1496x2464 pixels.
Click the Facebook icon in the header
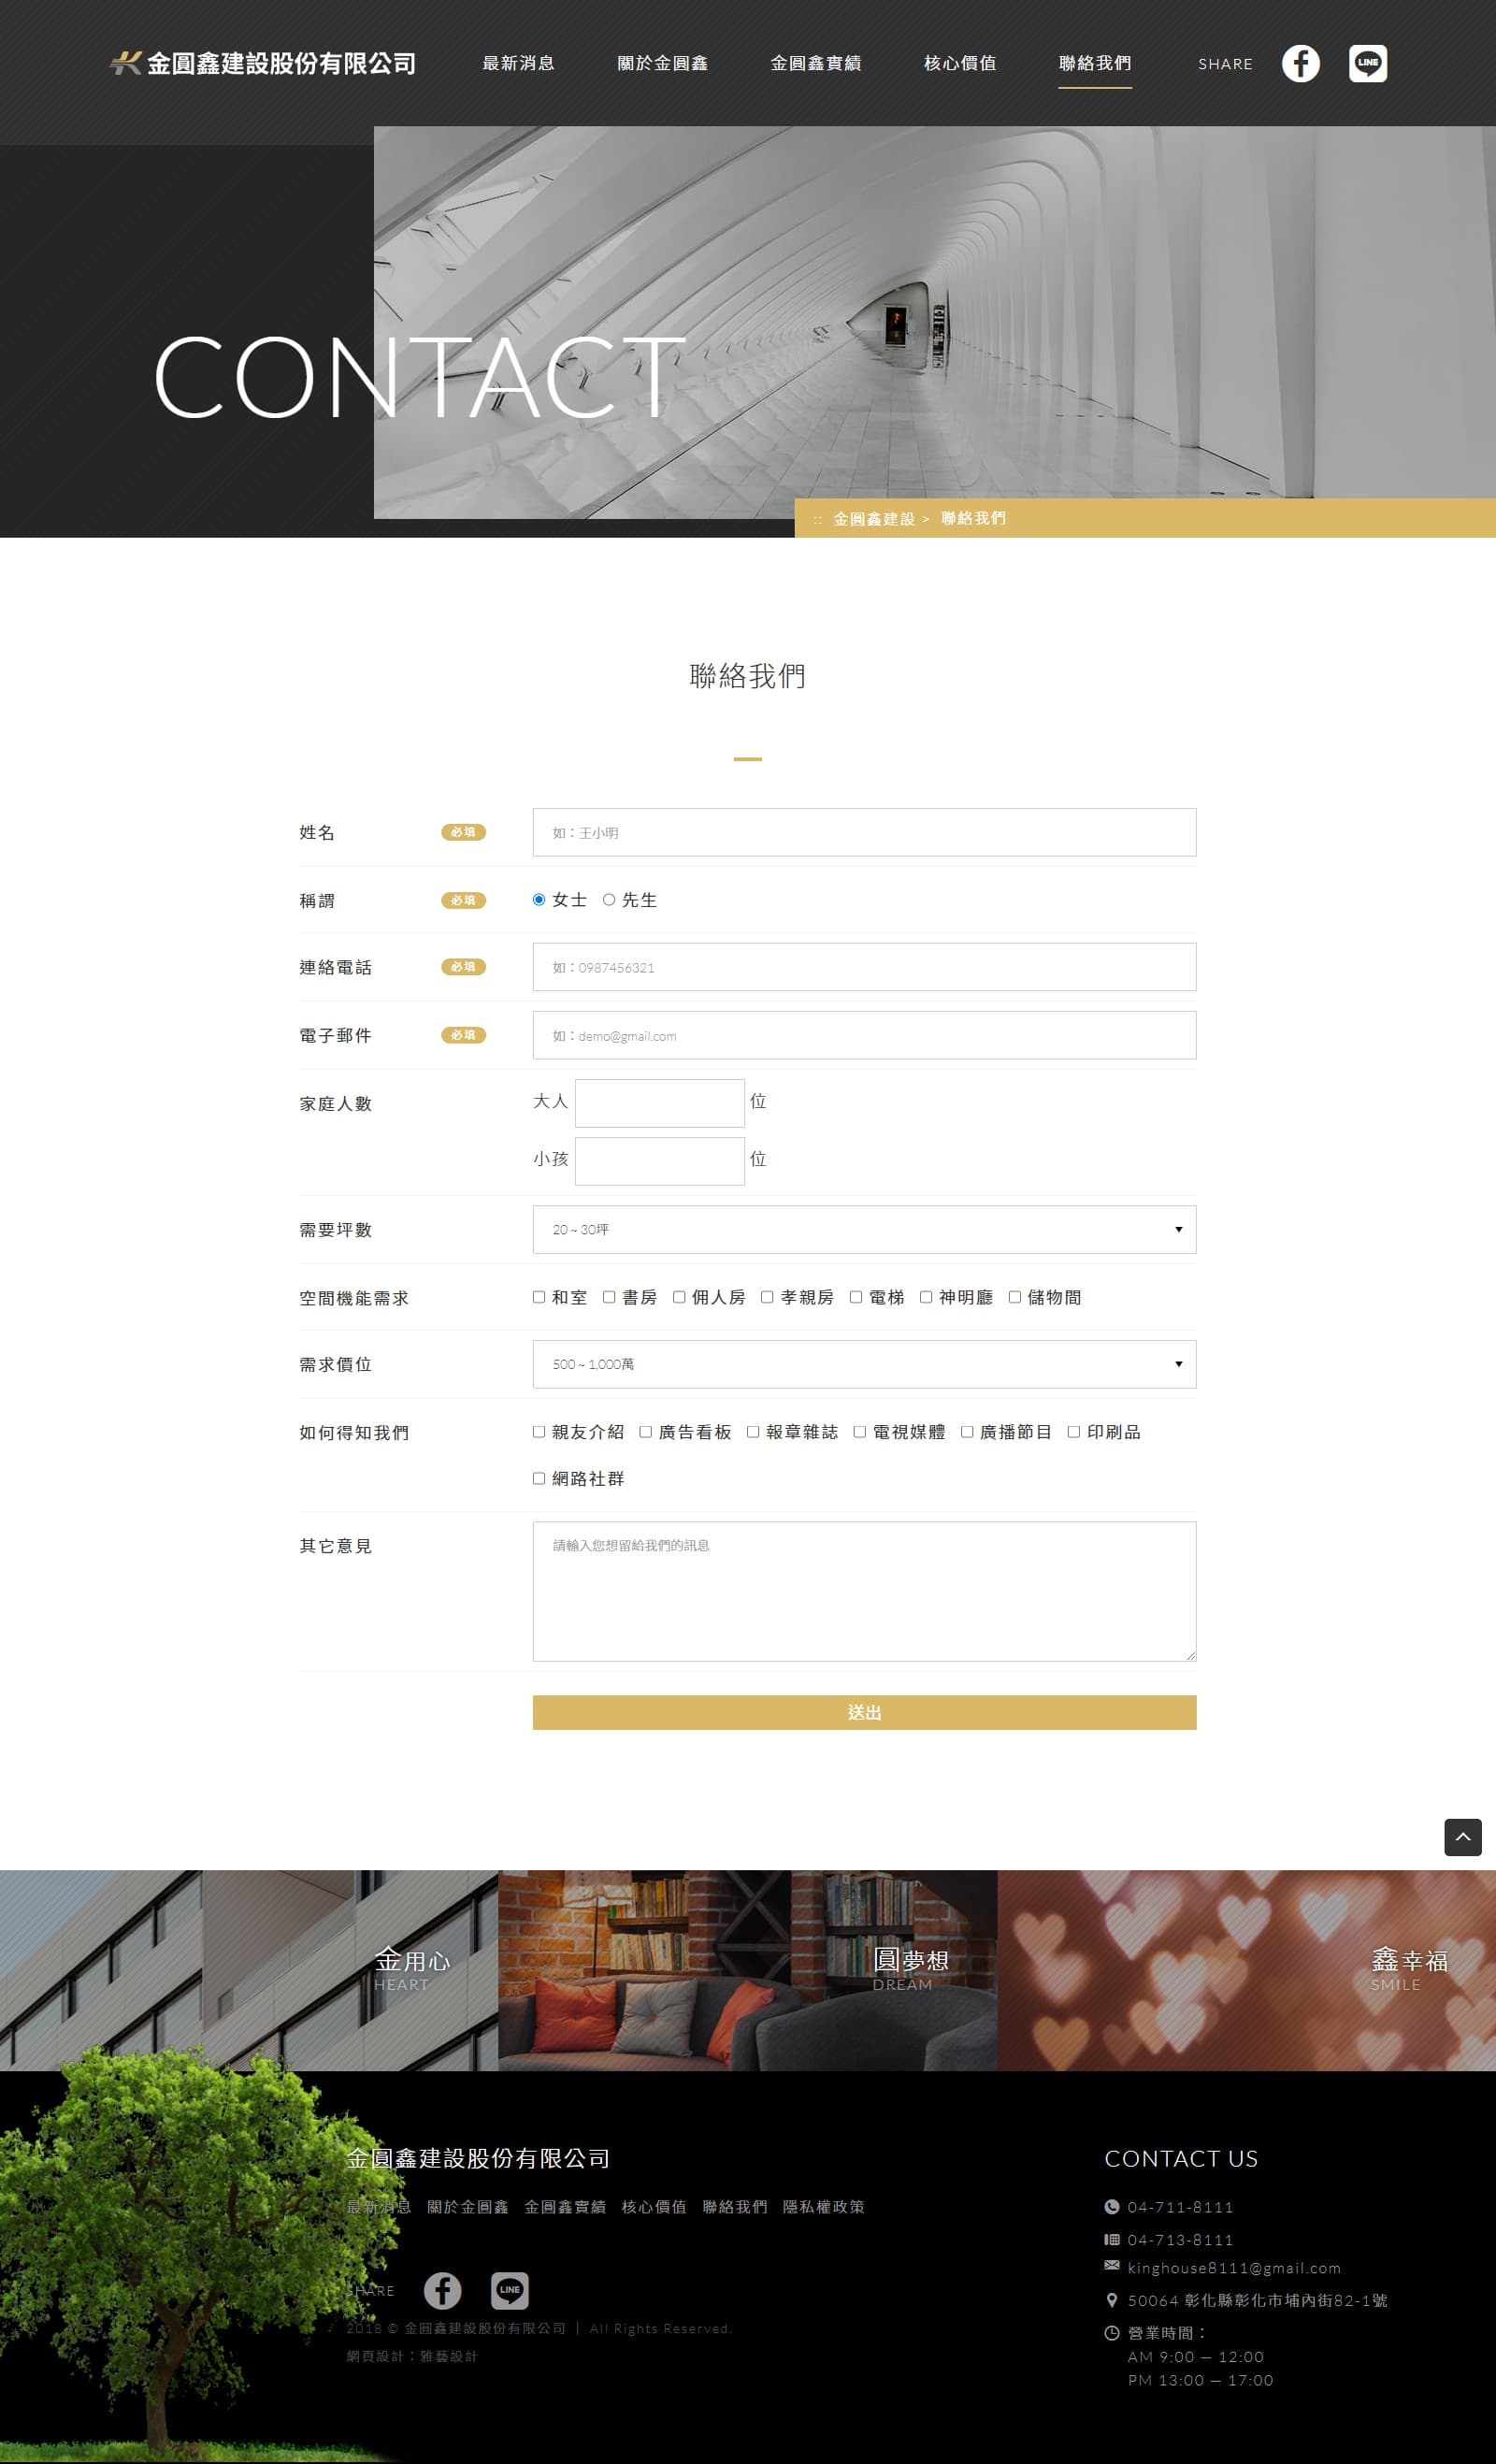(1300, 64)
